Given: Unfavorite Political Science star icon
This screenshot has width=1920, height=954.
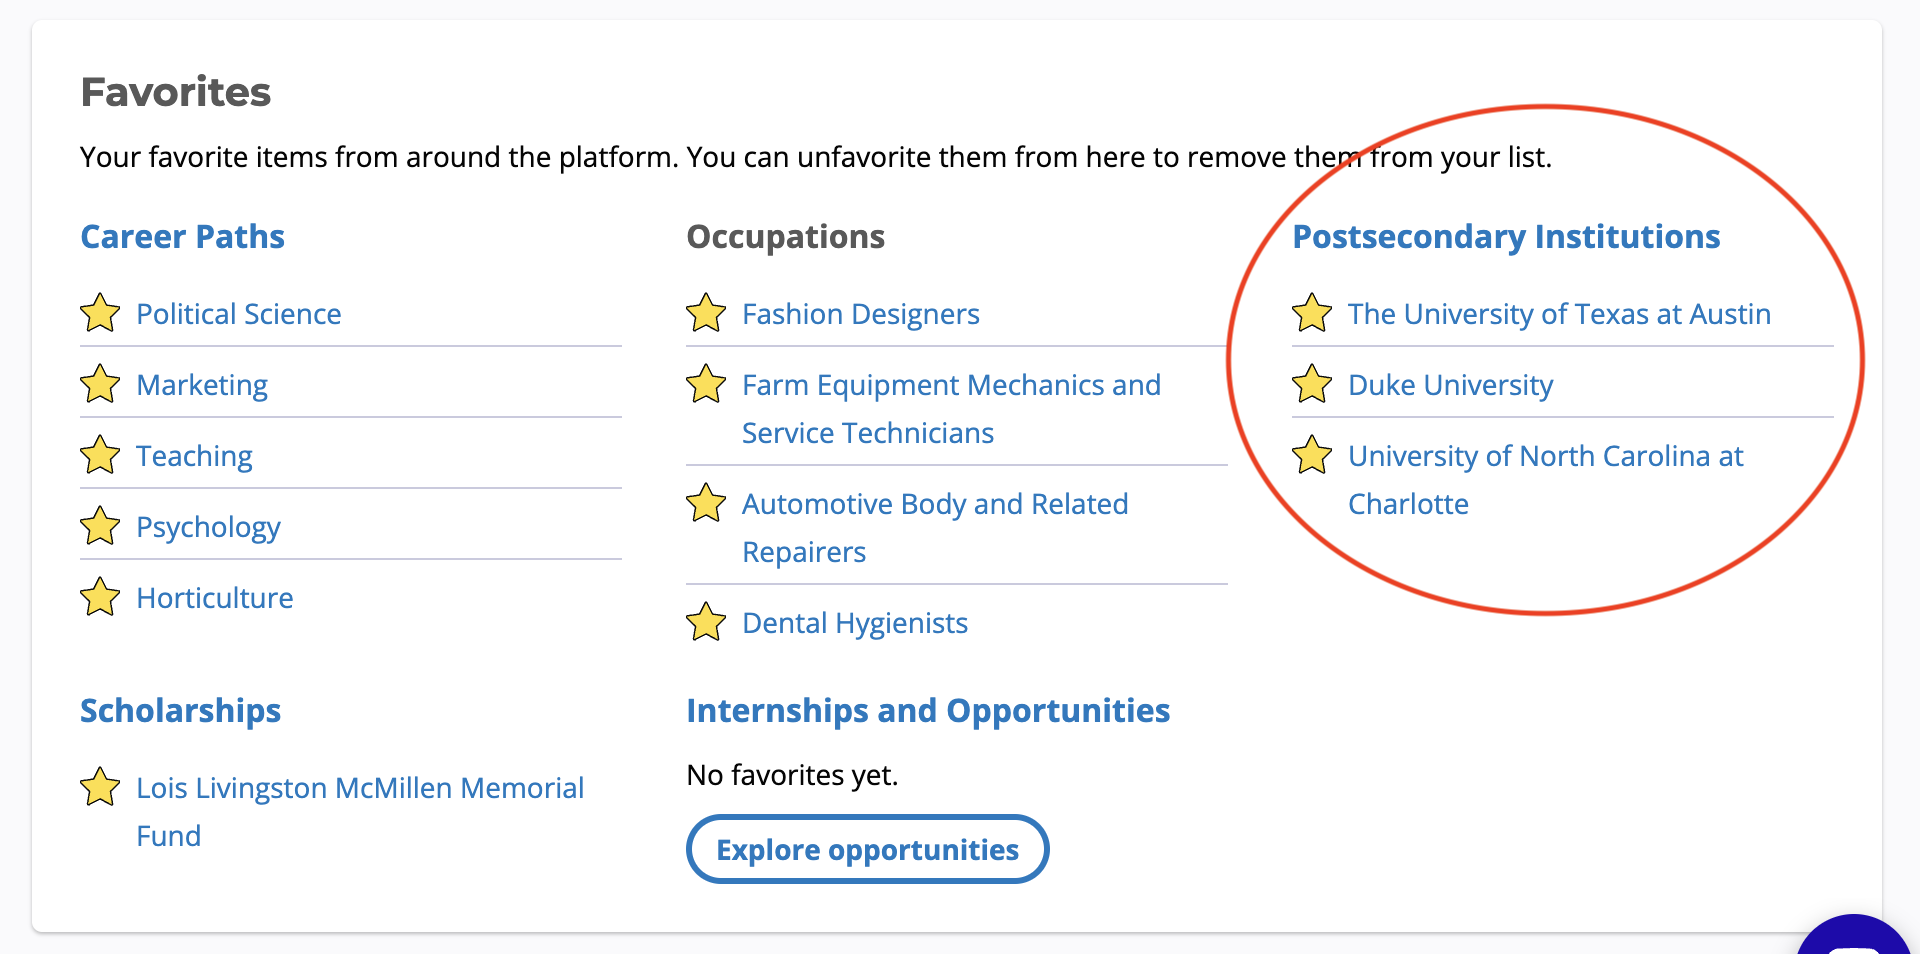Looking at the screenshot, I should coord(100,313).
